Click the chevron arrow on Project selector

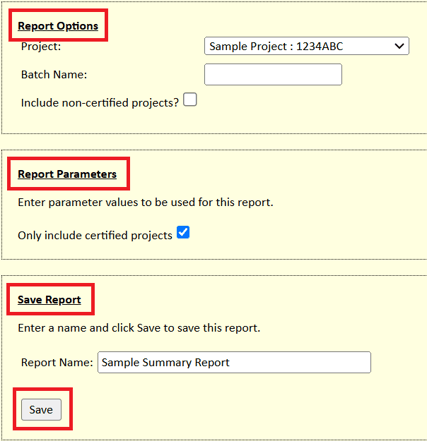pyautogui.click(x=399, y=46)
